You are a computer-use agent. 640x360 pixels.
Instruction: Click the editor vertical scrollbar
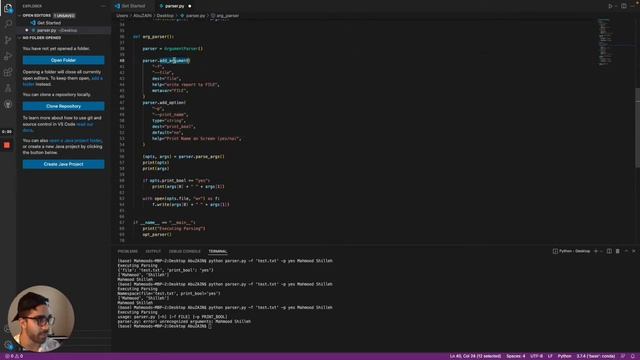[637, 127]
